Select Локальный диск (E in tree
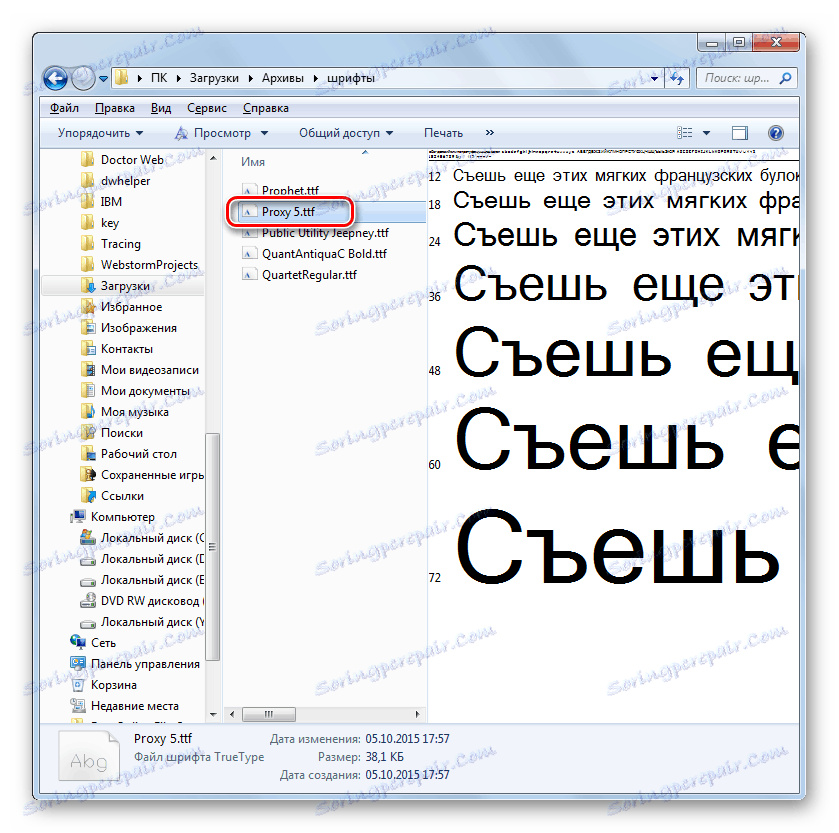Image resolution: width=839 pixels, height=833 pixels. [152, 580]
